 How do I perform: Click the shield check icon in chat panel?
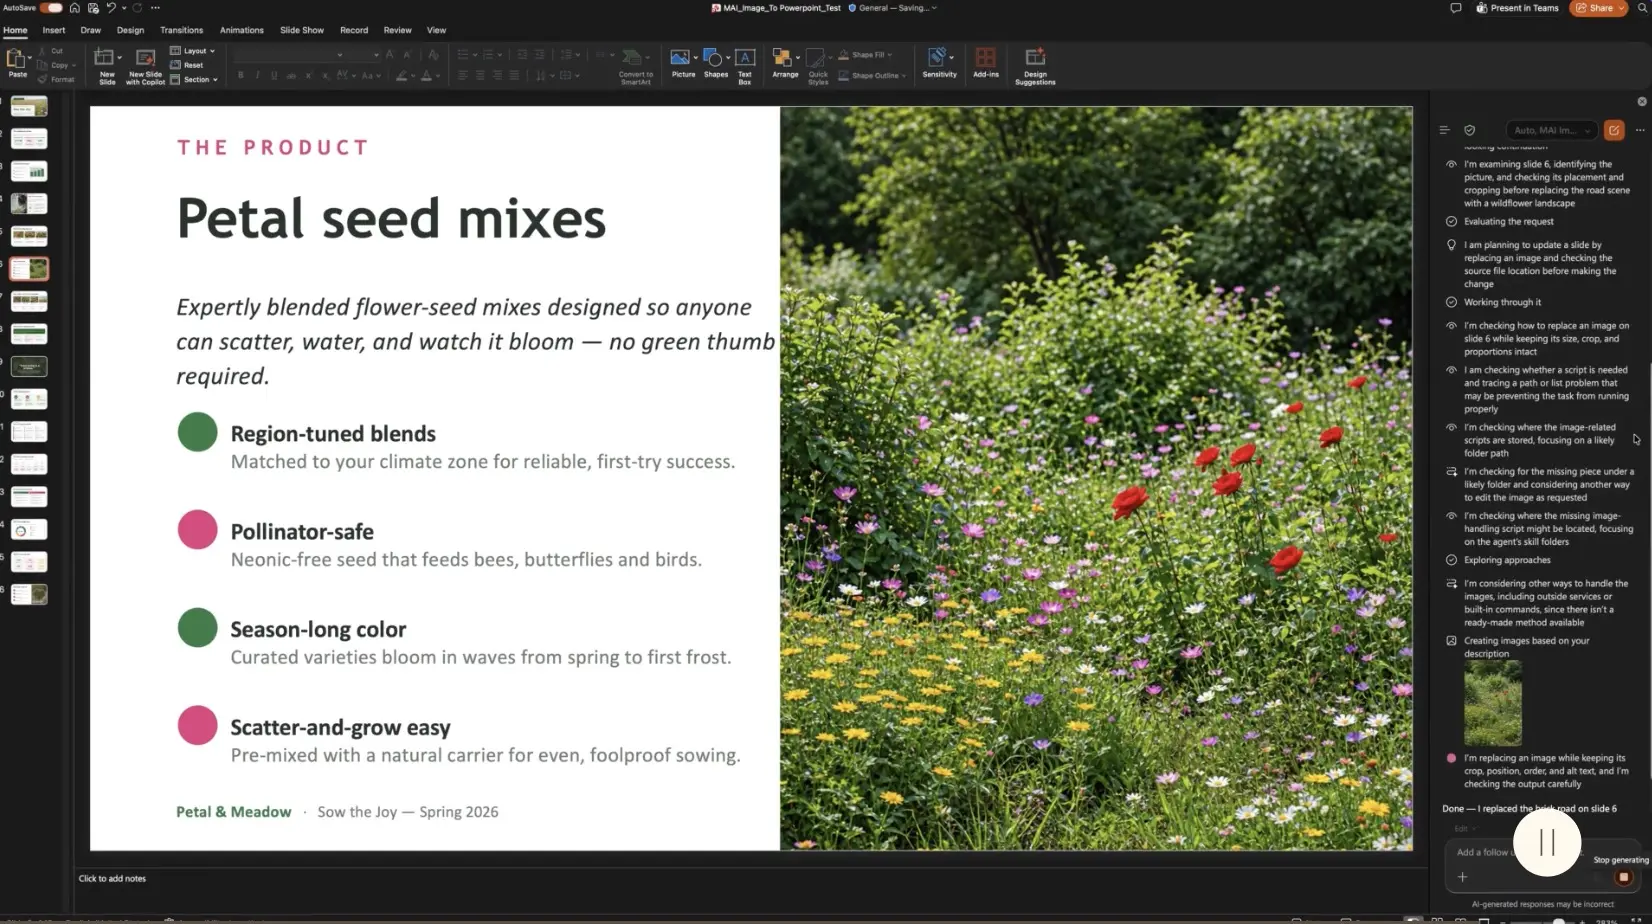(1469, 130)
